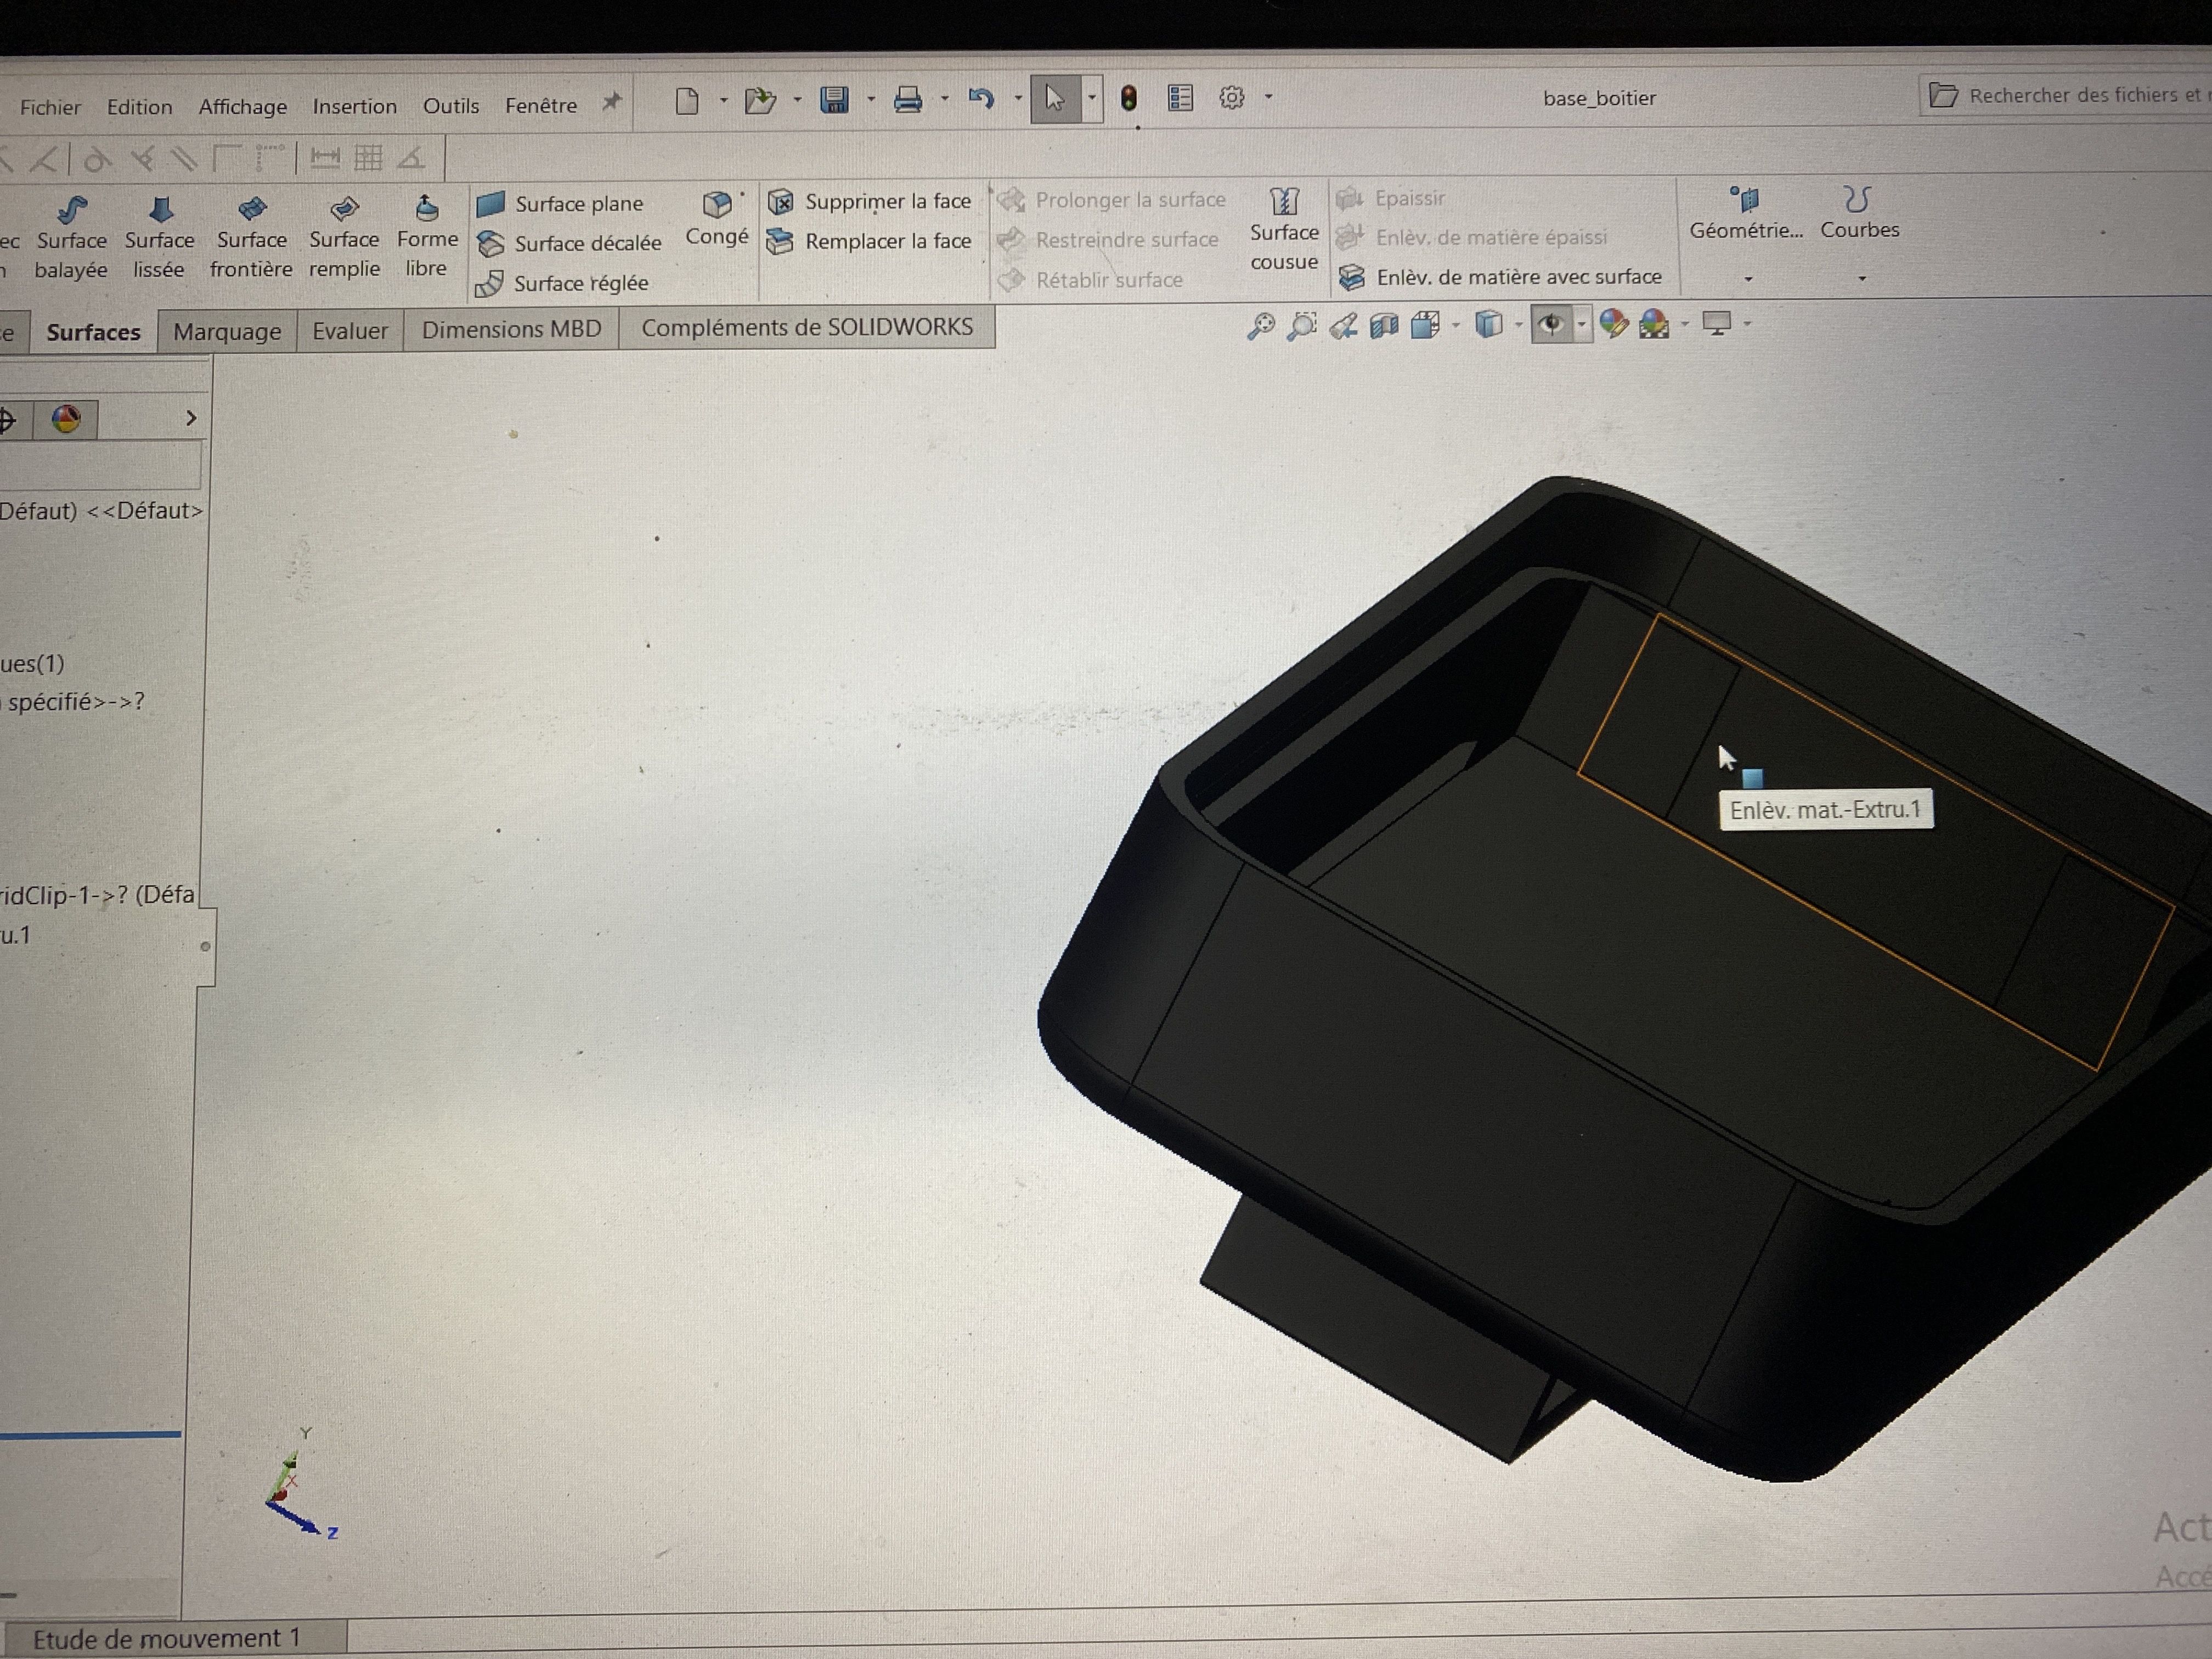Image resolution: width=2212 pixels, height=1659 pixels.
Task: Click the Undo arrow icon
Action: point(981,98)
